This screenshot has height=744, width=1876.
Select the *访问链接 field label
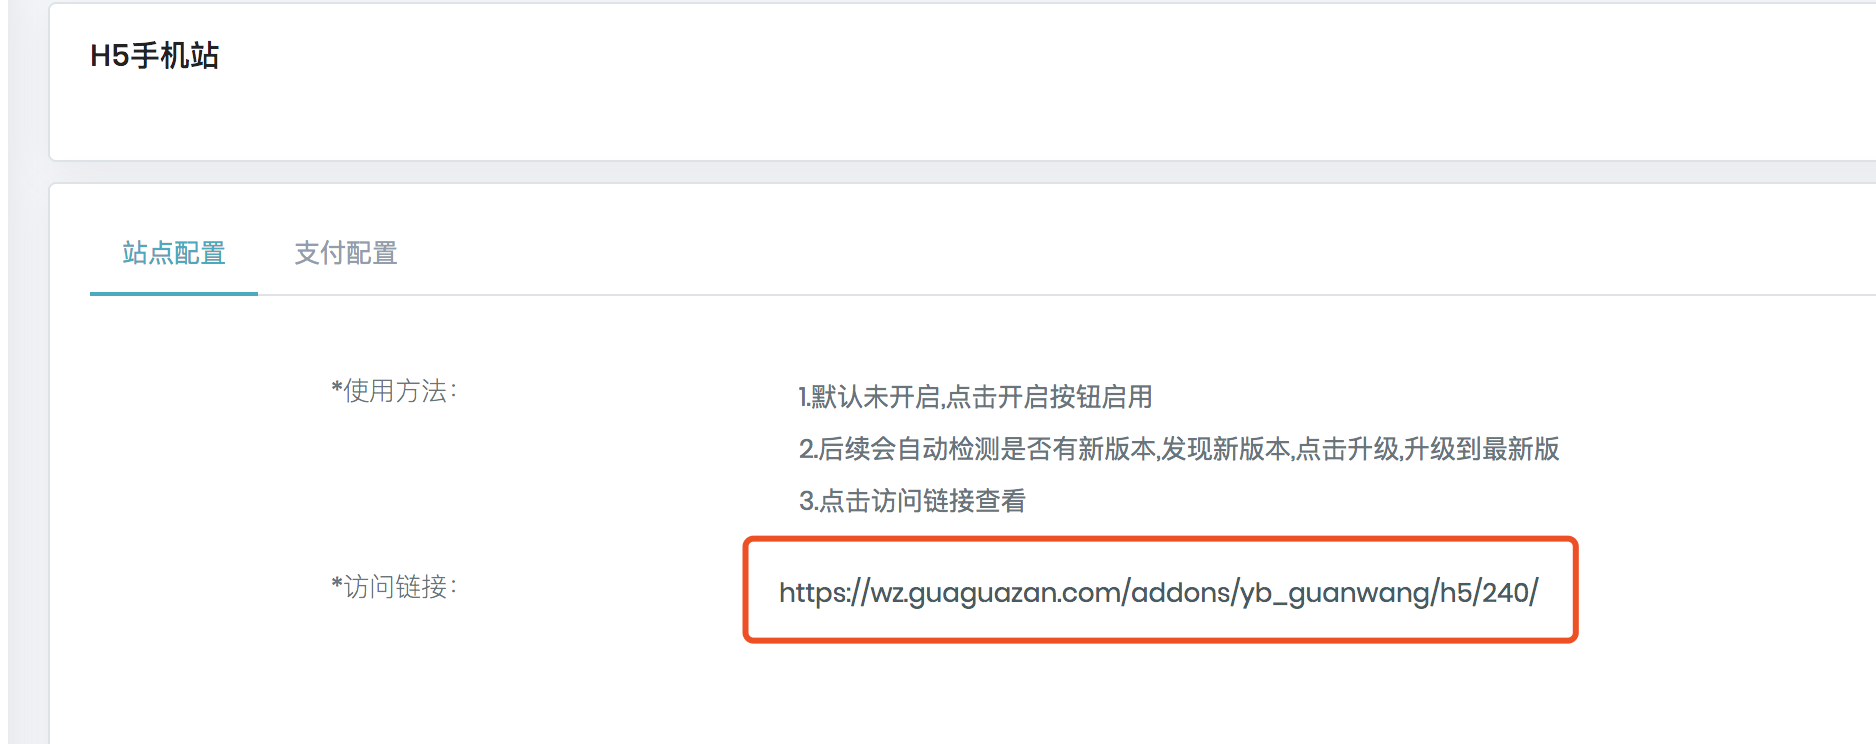[x=394, y=587]
